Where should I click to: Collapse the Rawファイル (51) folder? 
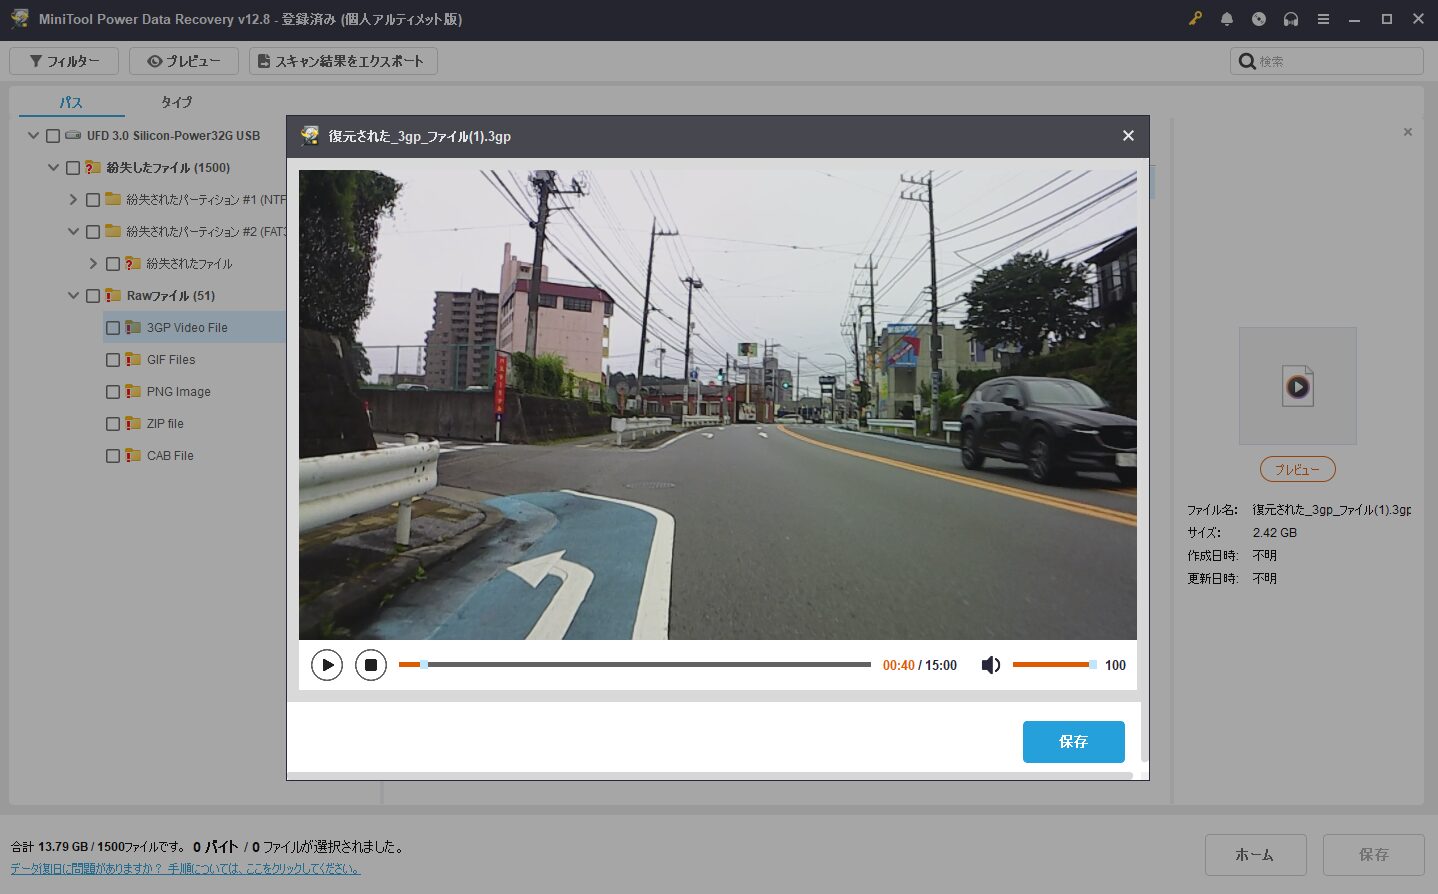point(73,296)
